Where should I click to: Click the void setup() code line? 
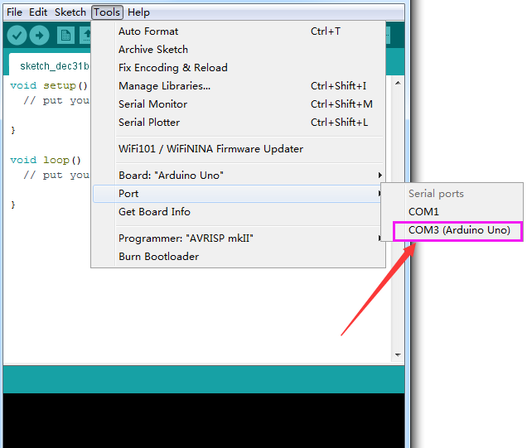[x=49, y=86]
